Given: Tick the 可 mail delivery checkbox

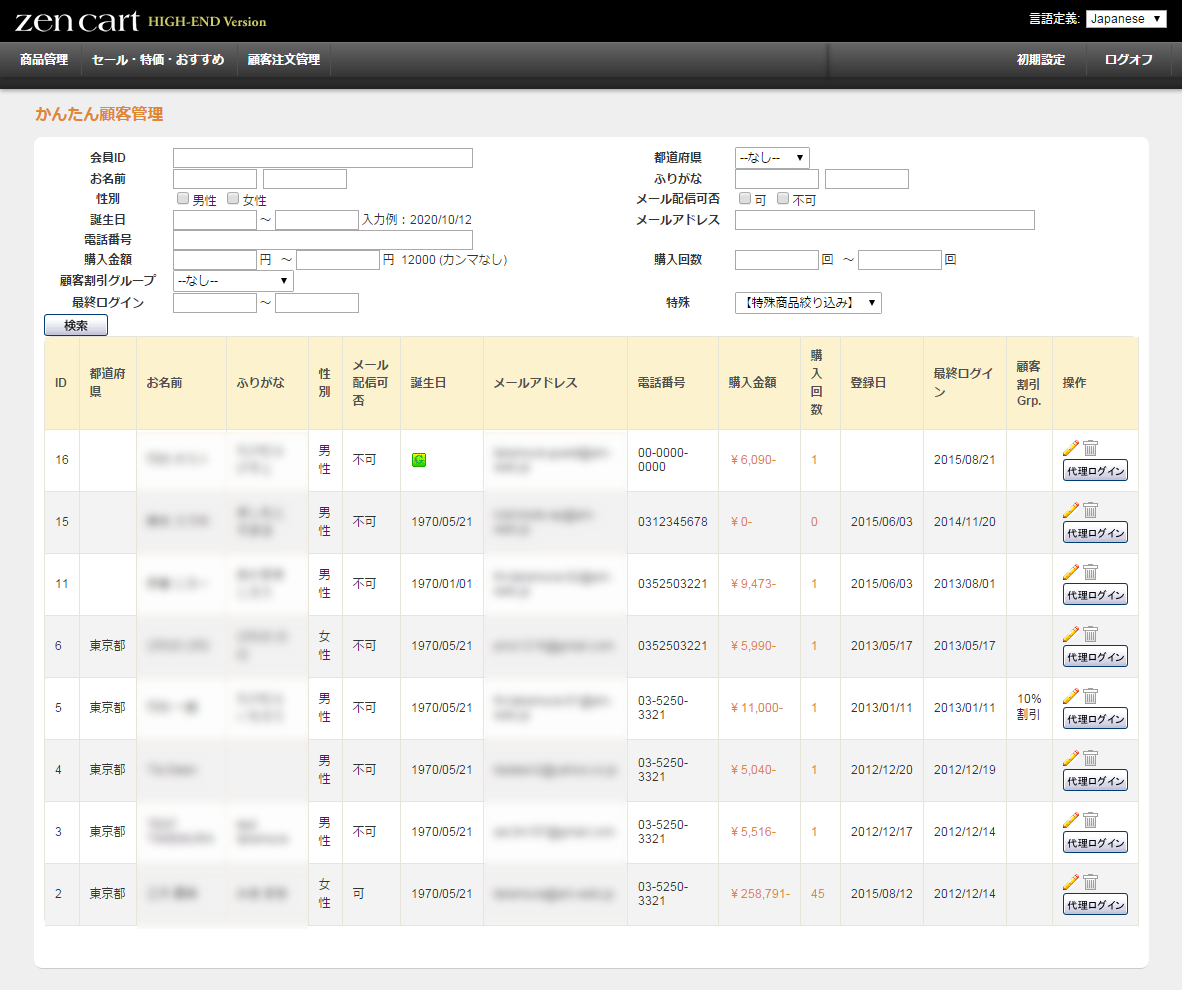Looking at the screenshot, I should (x=745, y=199).
